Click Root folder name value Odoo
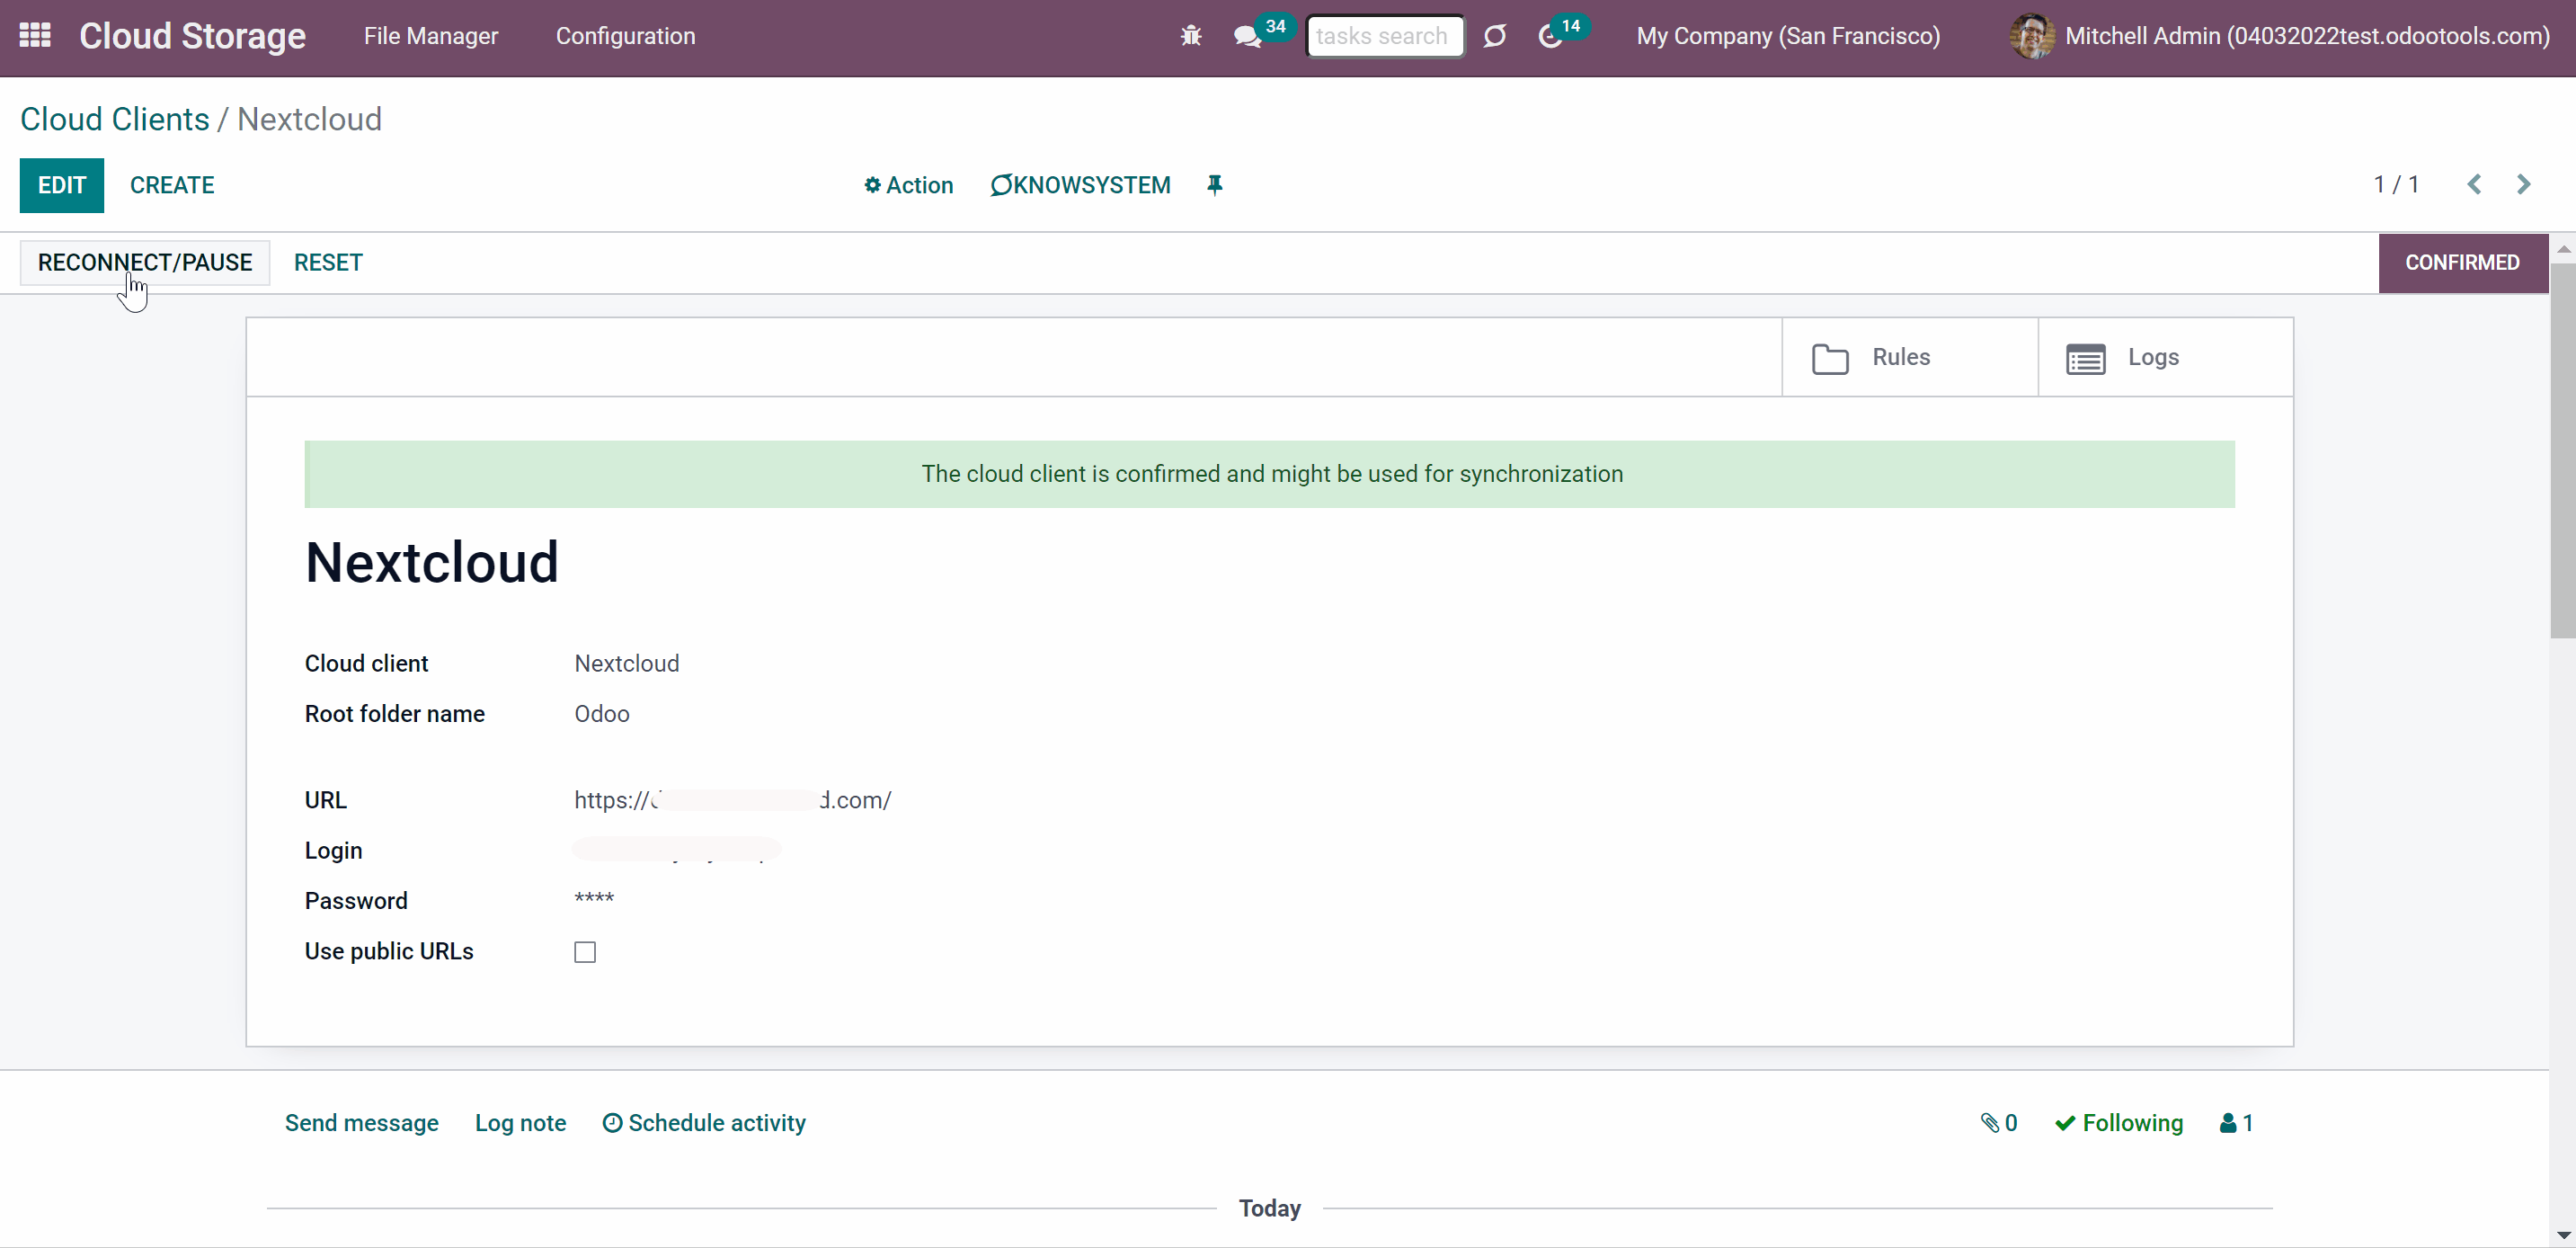2576x1248 pixels. (x=602, y=714)
